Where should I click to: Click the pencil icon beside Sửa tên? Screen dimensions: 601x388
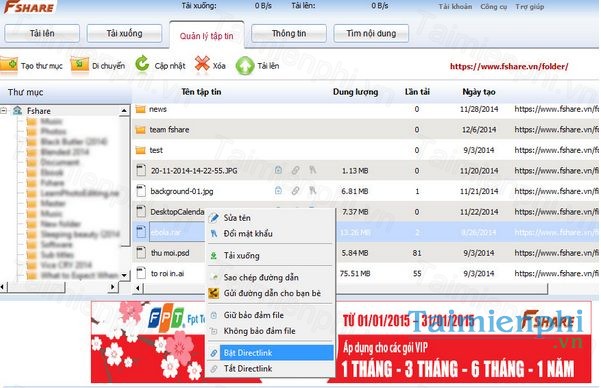pyautogui.click(x=213, y=218)
